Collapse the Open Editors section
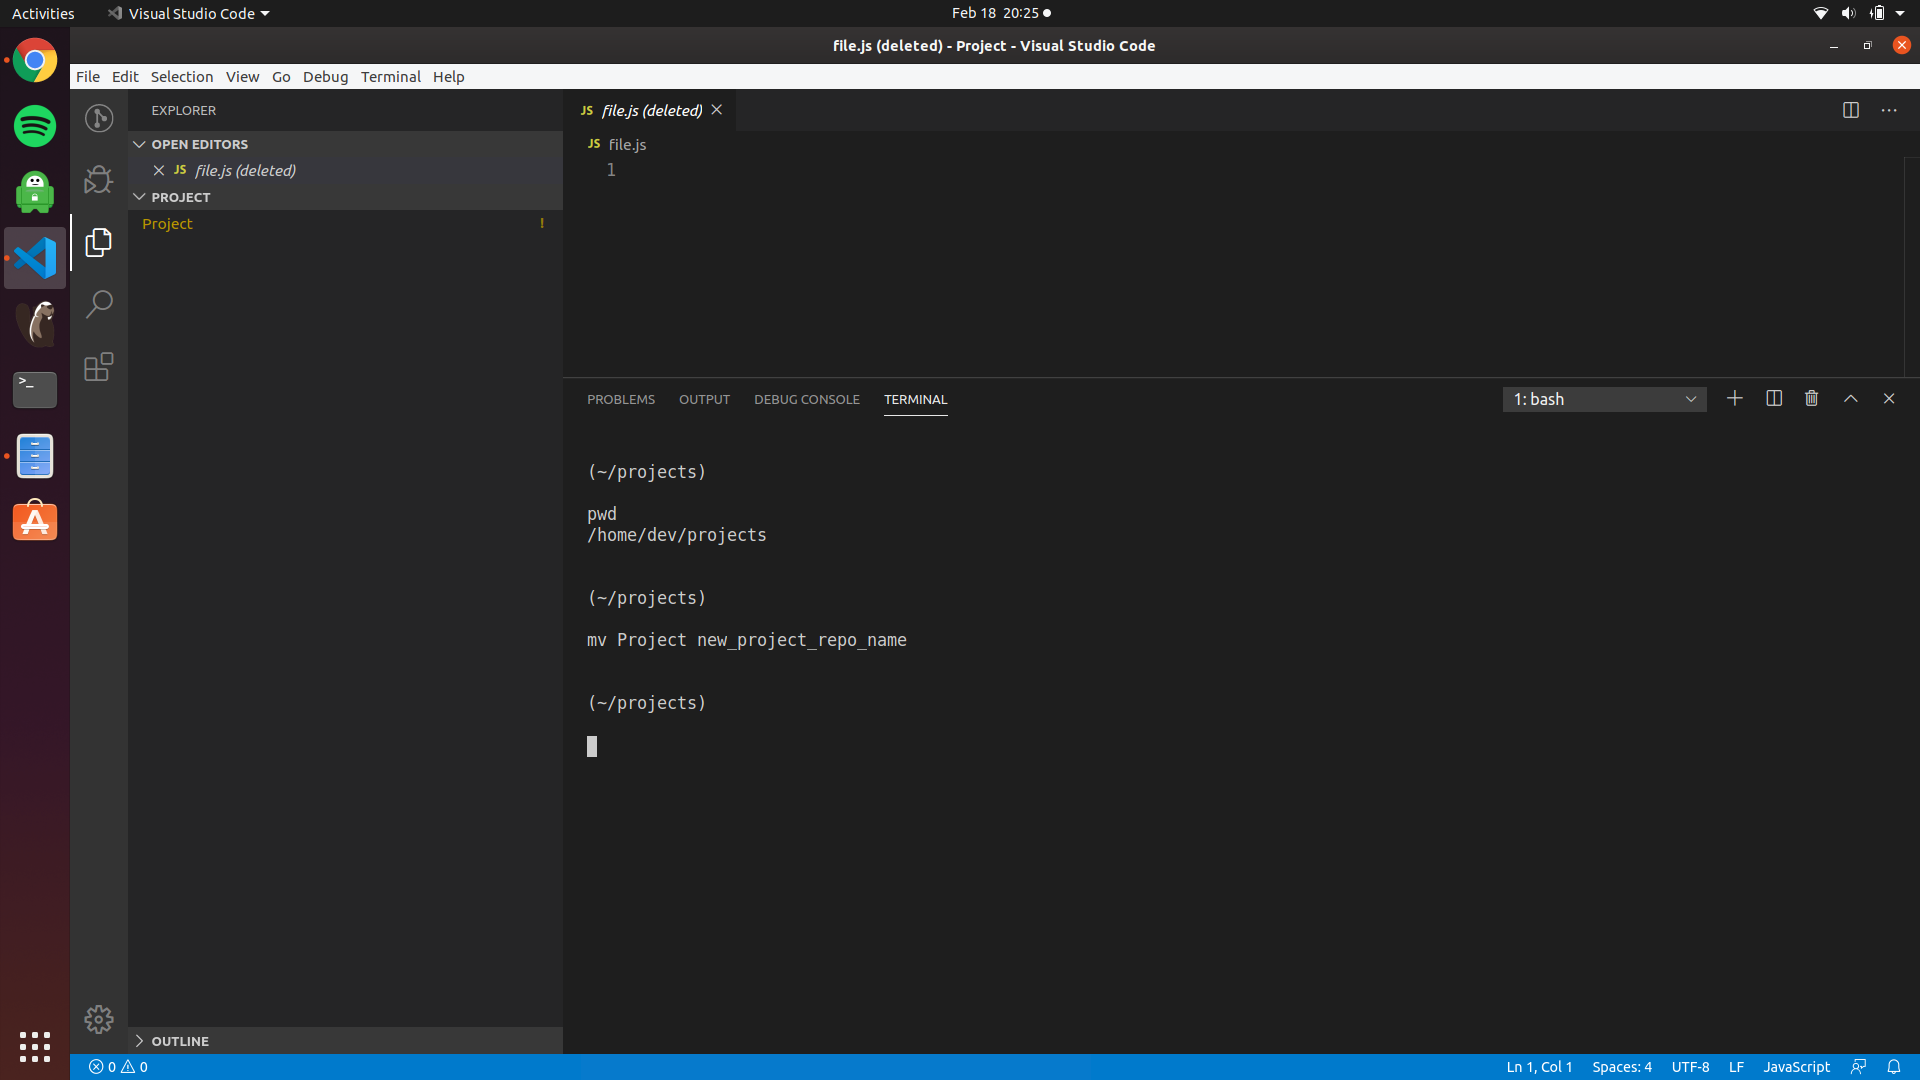 139,143
